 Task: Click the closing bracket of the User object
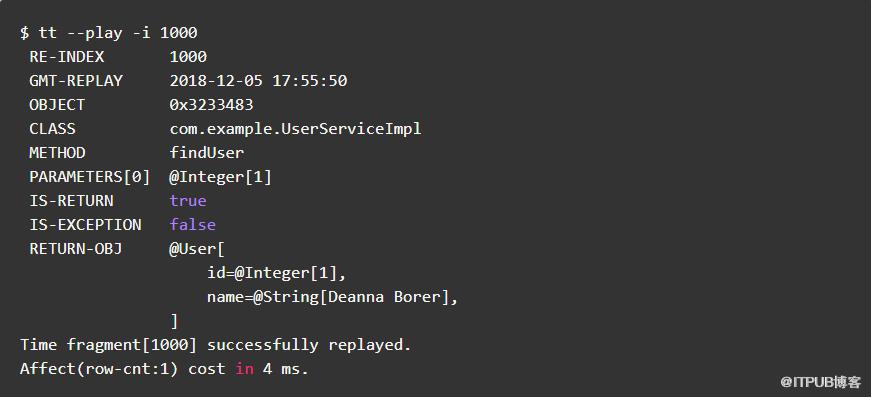point(174,321)
